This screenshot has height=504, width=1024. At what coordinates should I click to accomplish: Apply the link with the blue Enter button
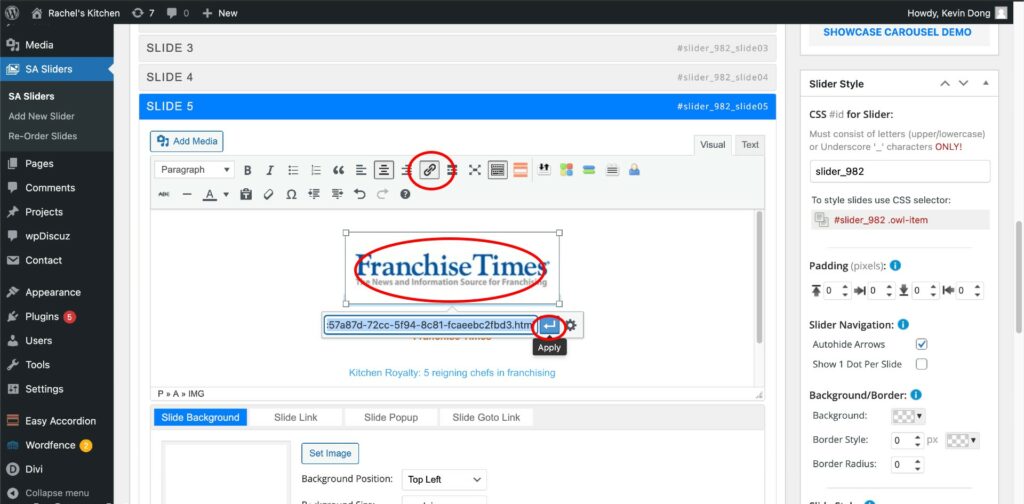pos(549,325)
